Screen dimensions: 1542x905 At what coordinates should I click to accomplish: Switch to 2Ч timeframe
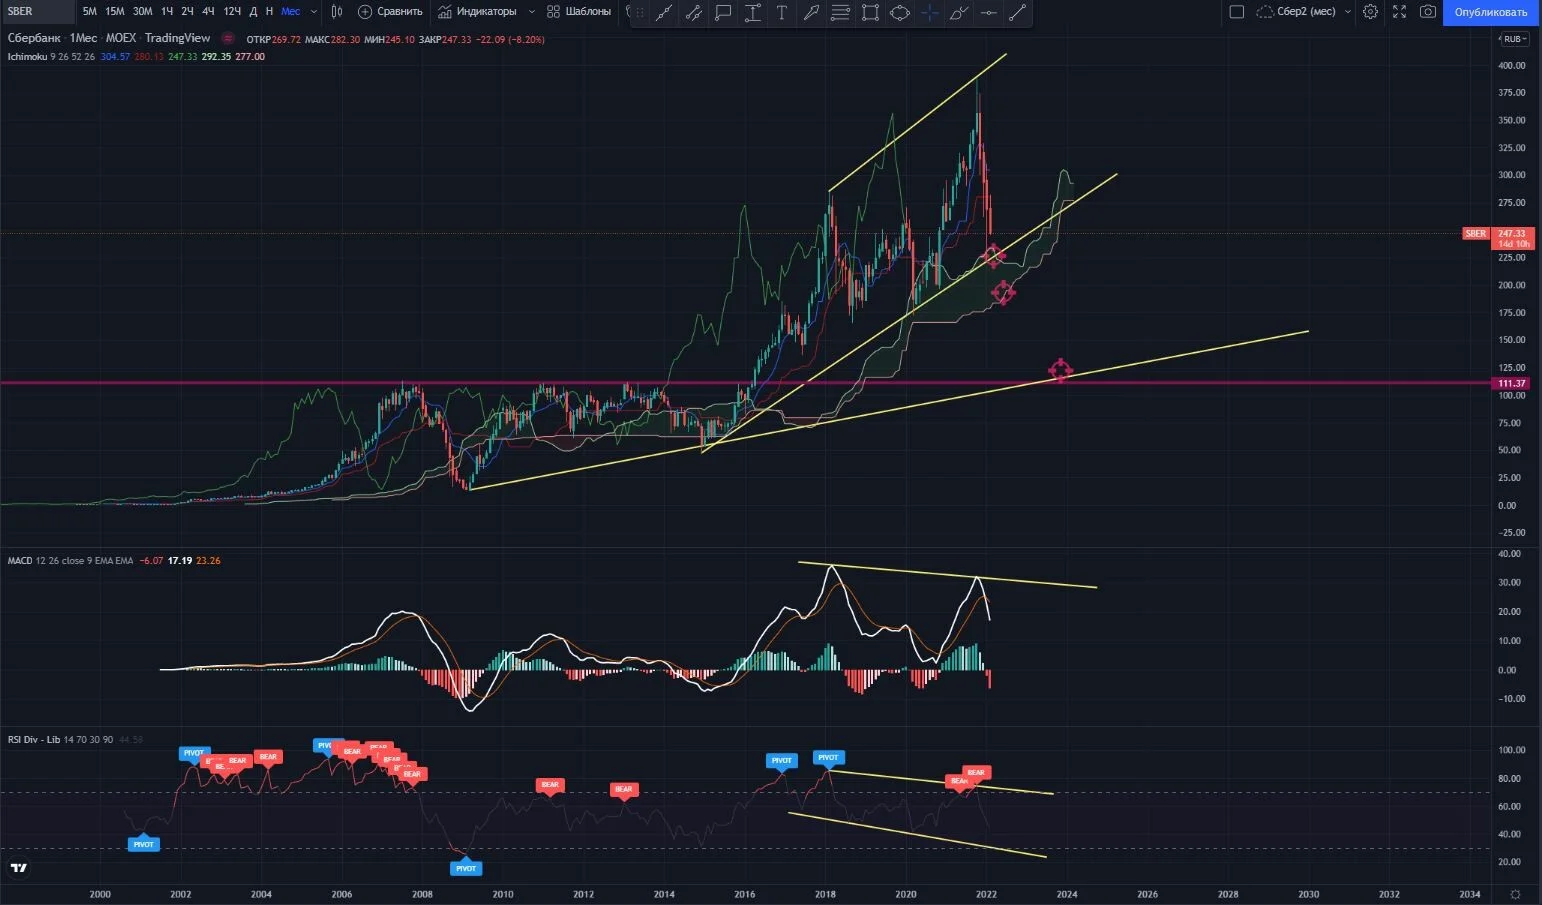[187, 12]
